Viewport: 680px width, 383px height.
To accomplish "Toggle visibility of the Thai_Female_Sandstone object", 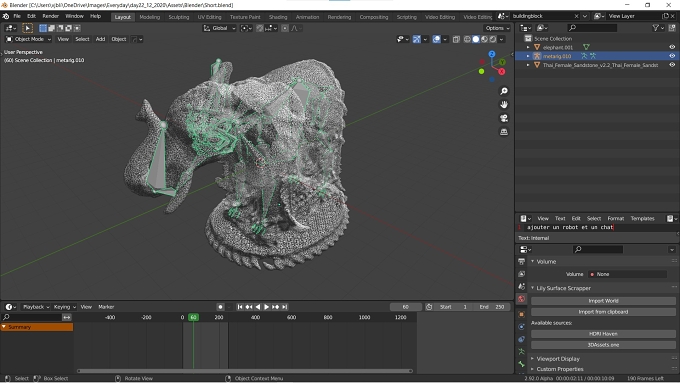I will [x=672, y=65].
